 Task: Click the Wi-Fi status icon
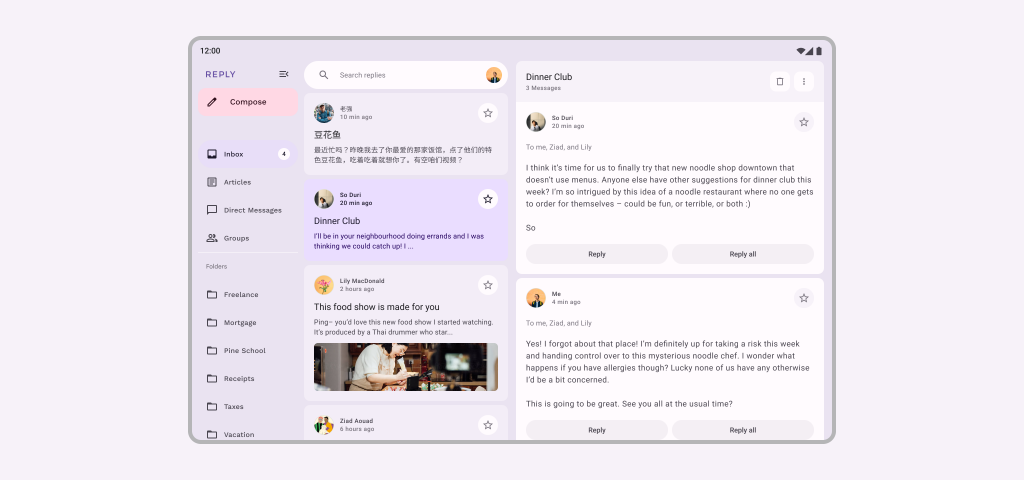[x=801, y=51]
